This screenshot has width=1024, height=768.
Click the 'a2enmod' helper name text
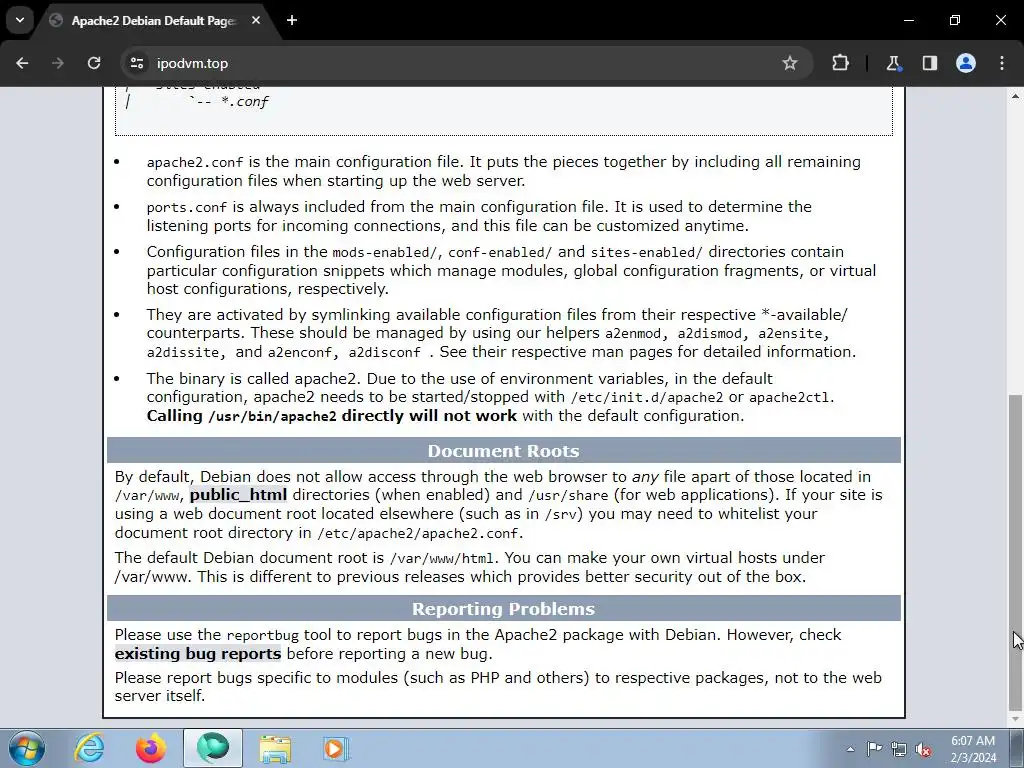(633, 334)
